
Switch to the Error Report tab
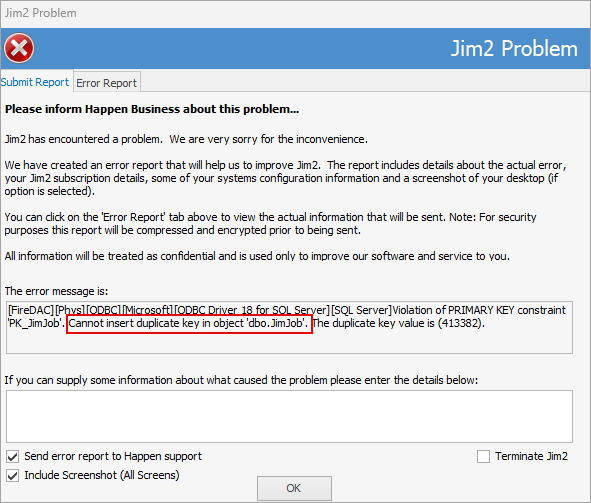pos(107,83)
